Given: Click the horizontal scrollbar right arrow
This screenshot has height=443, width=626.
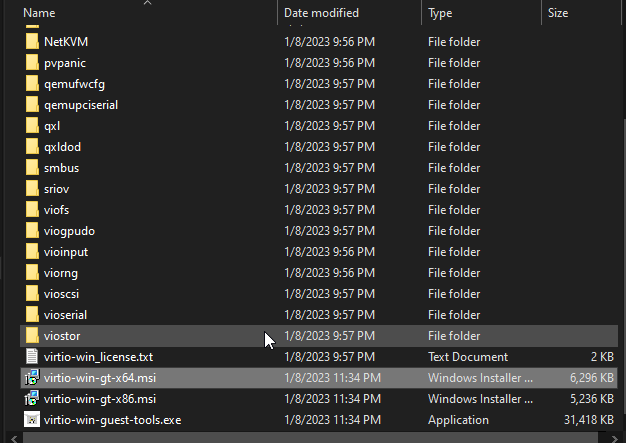Looking at the screenshot, I should [614, 439].
